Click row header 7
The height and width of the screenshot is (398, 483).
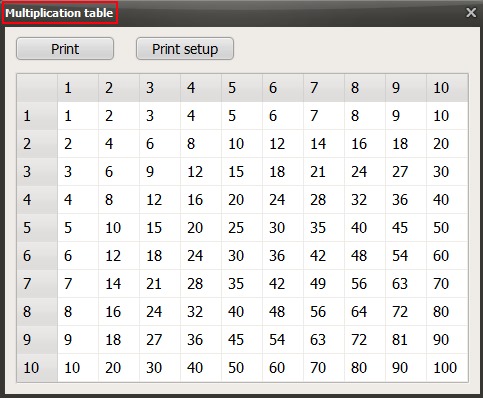pos(37,284)
